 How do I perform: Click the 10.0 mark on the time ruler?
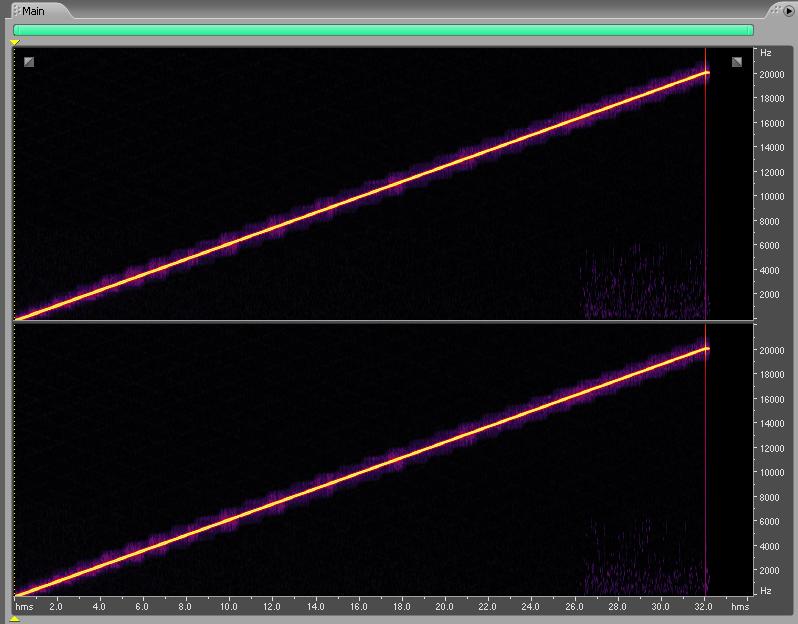pyautogui.click(x=229, y=607)
